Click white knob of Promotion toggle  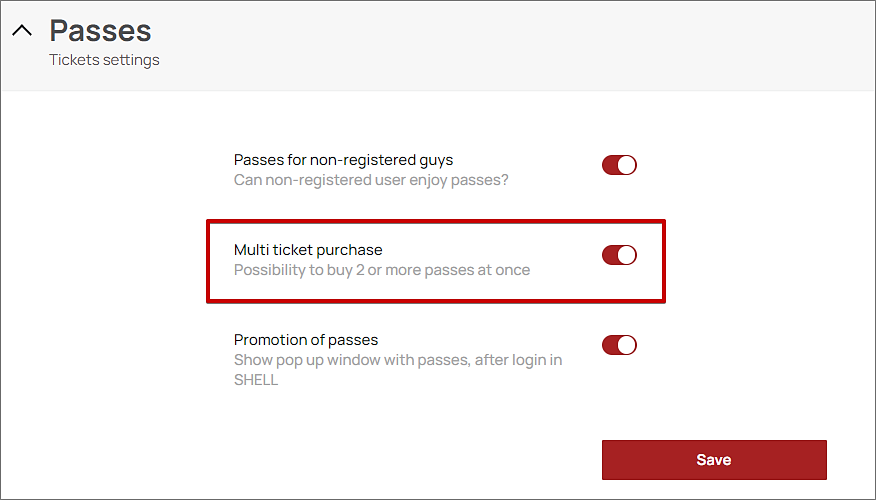coord(626,345)
